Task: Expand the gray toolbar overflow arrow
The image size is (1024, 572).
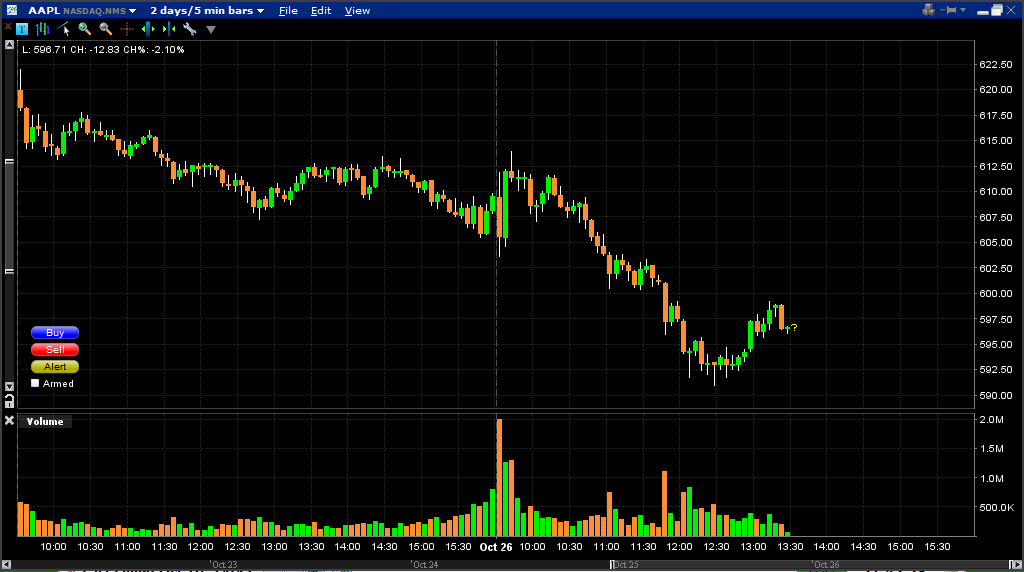Action: 210,30
